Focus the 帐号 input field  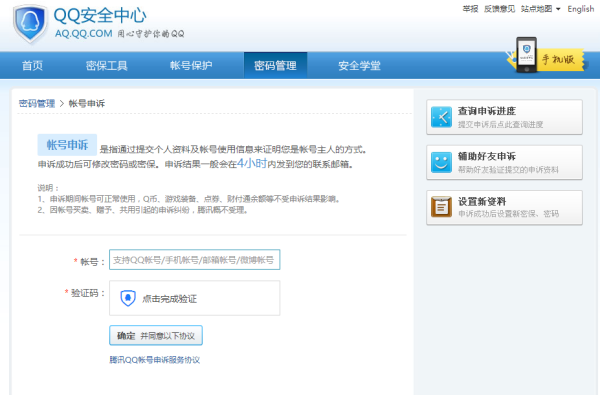coord(194,260)
